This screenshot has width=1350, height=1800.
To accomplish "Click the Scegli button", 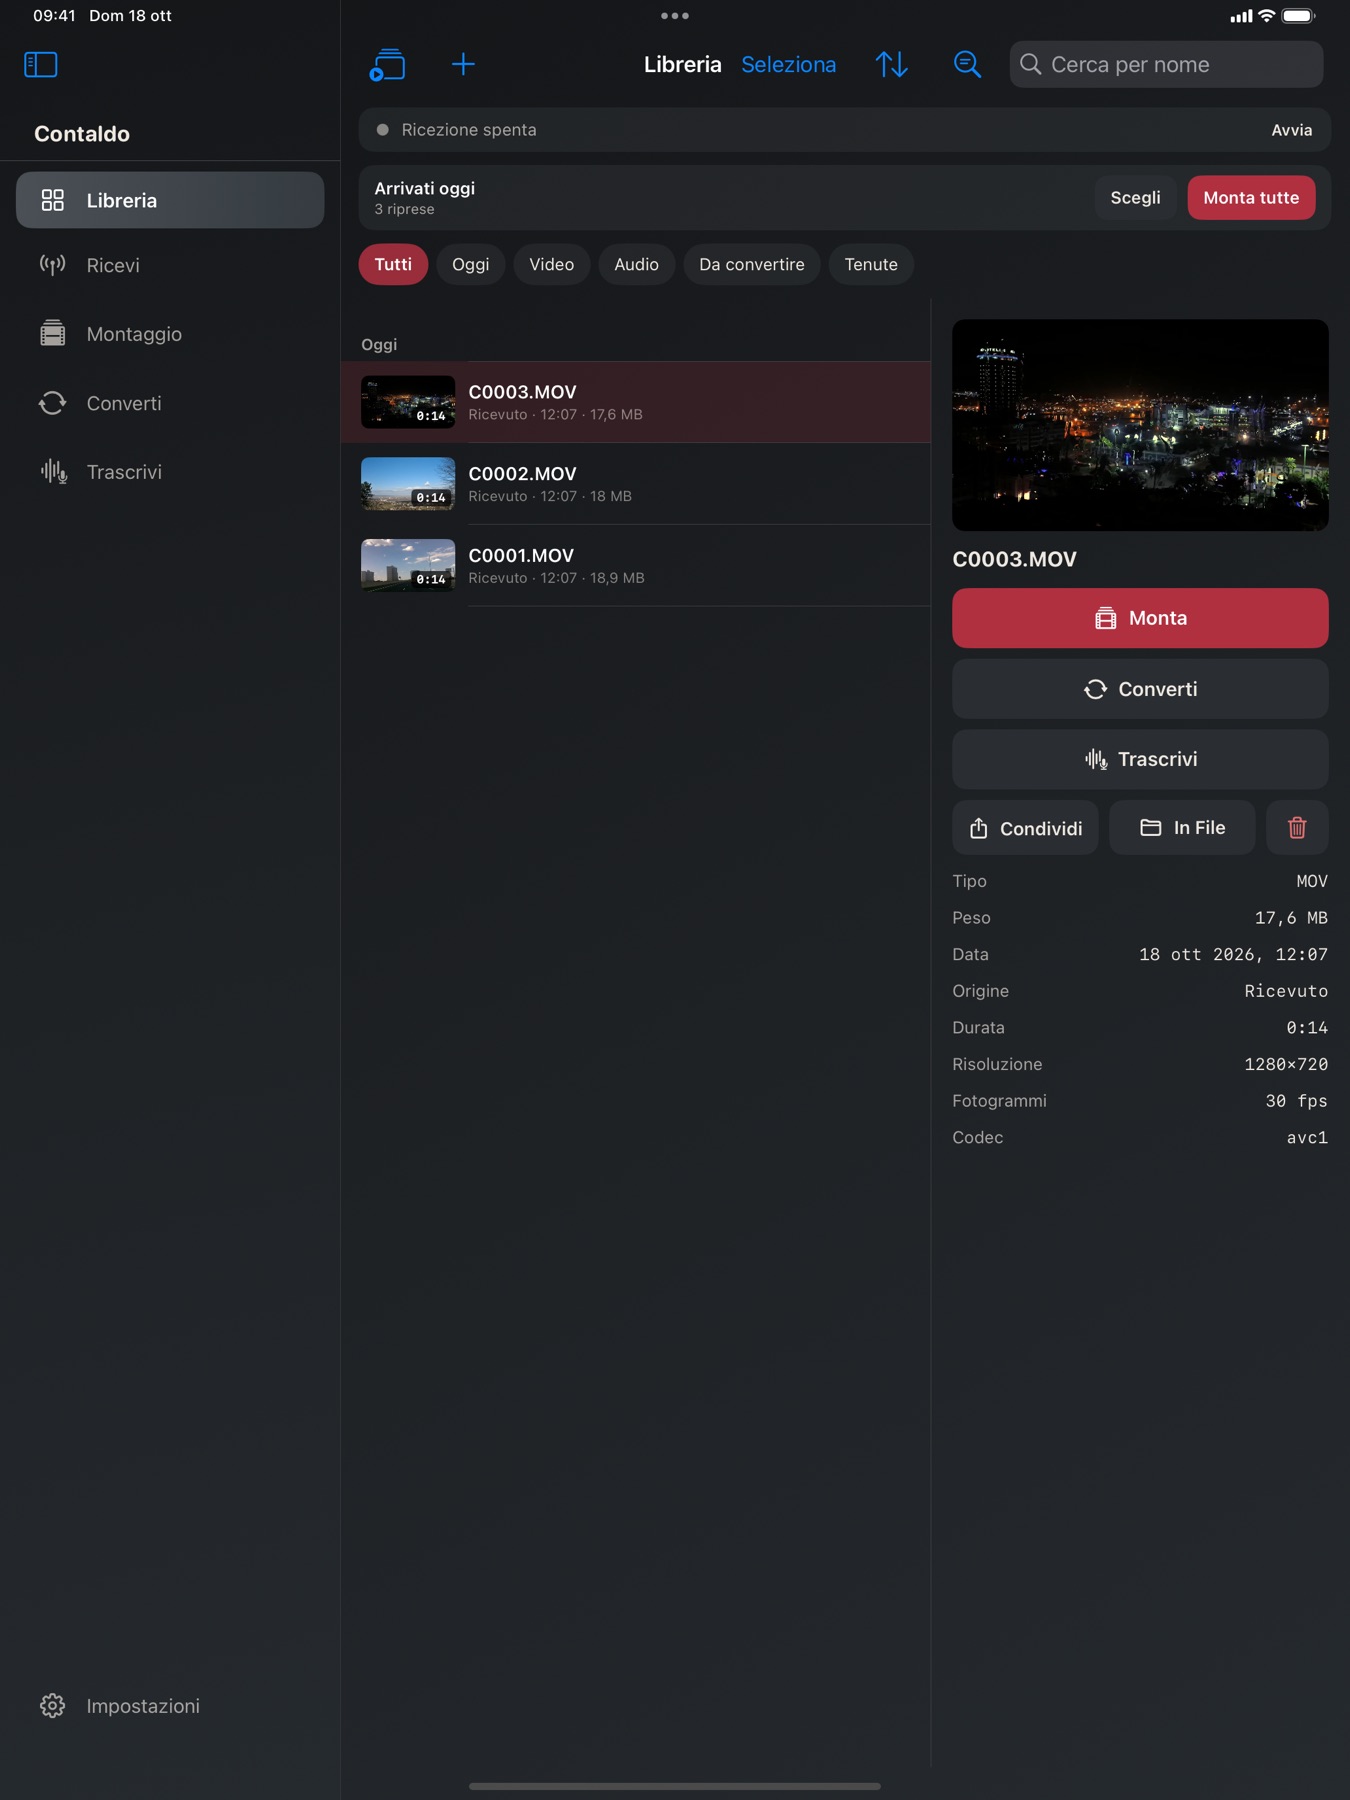I will [1136, 198].
